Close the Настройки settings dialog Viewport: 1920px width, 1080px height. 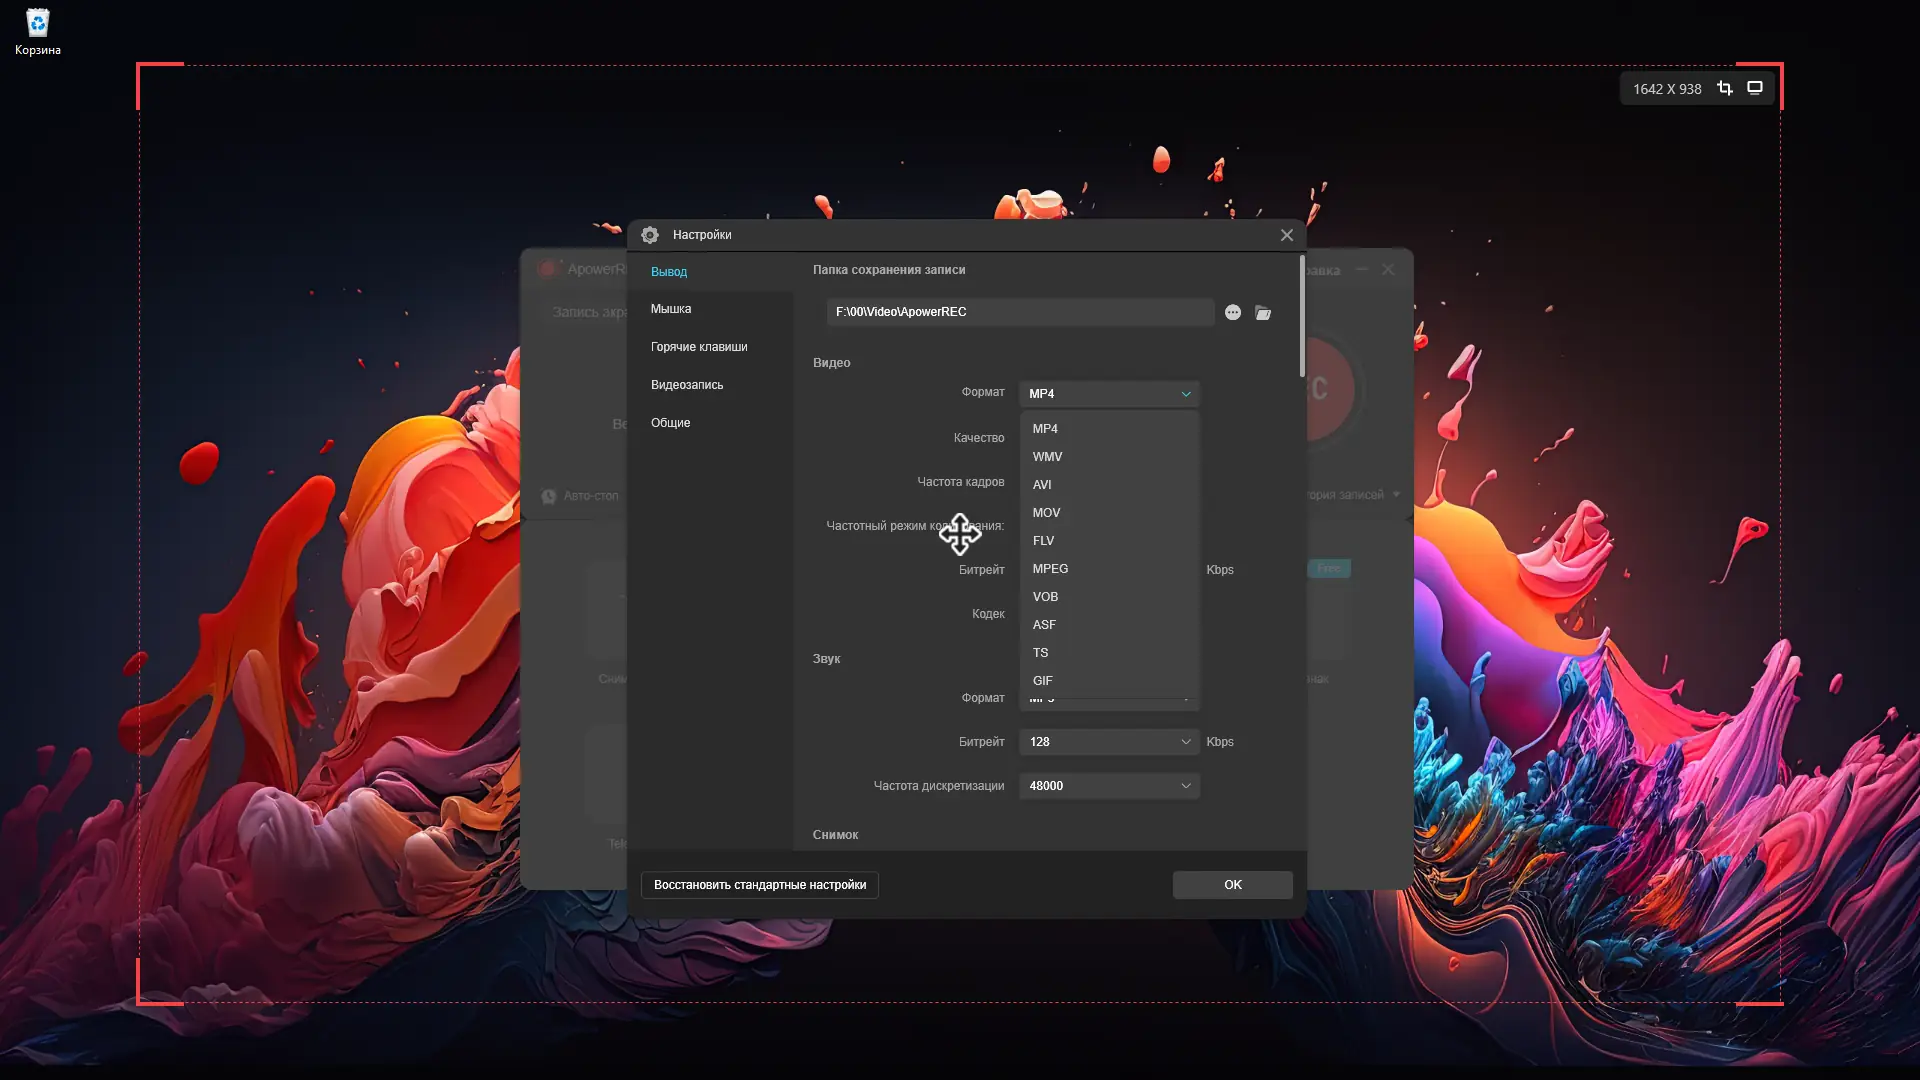(x=1286, y=235)
